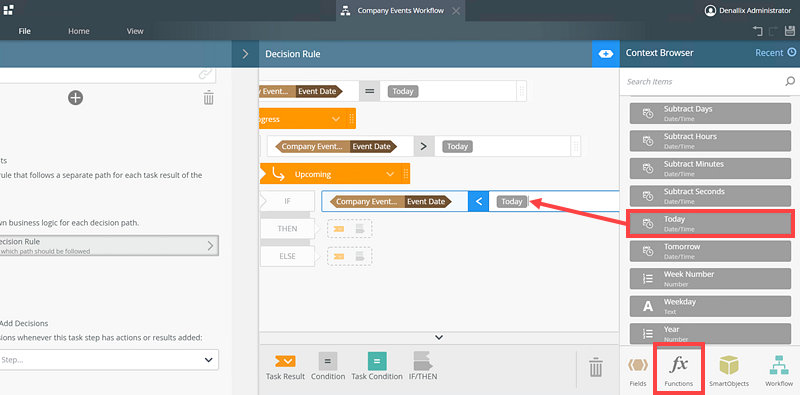Select the Tomorrow date function

[x=710, y=251]
